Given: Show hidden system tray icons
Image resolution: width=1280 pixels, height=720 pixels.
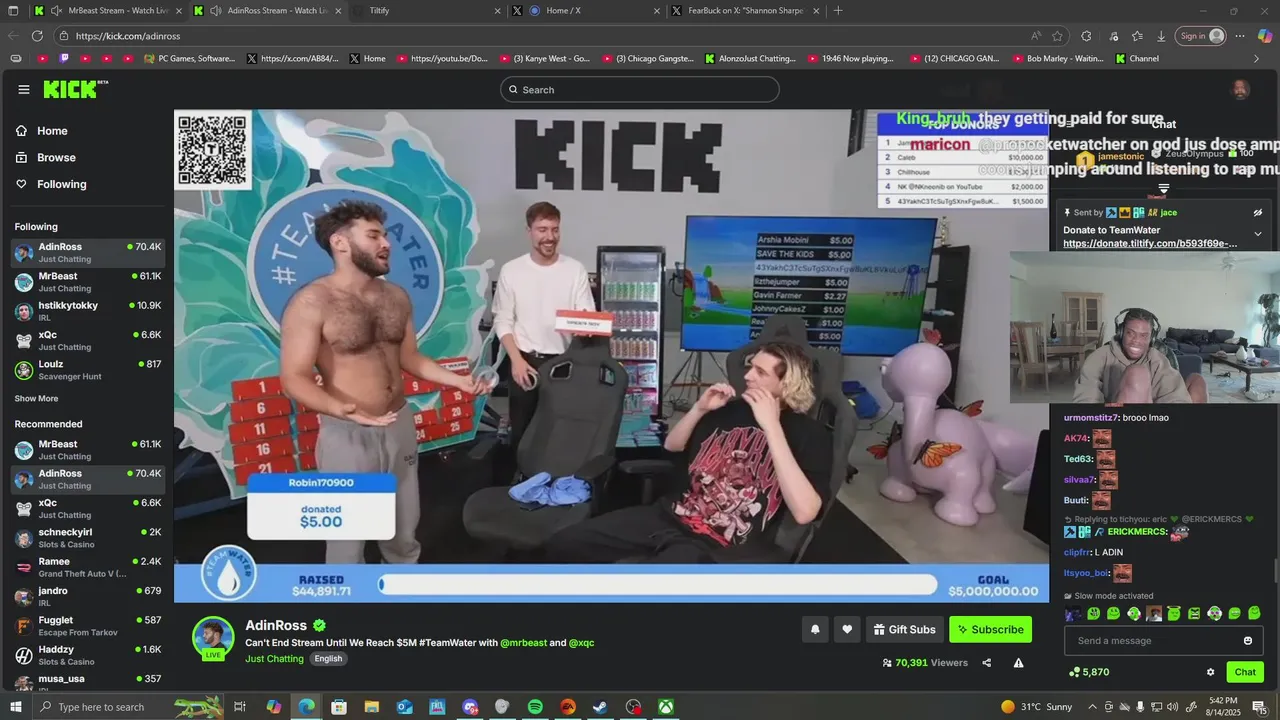Looking at the screenshot, I should (x=1092, y=707).
